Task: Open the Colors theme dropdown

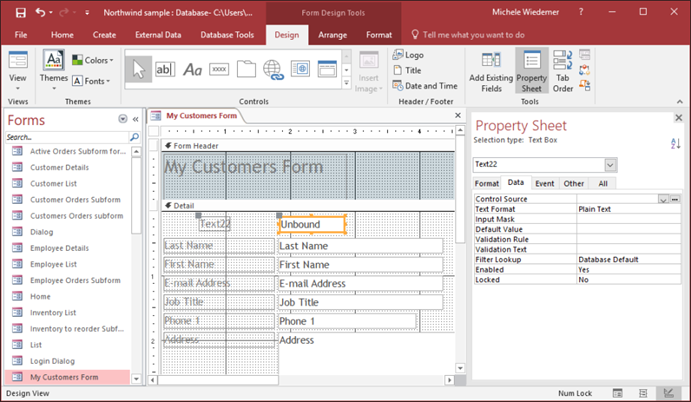Action: tap(93, 60)
